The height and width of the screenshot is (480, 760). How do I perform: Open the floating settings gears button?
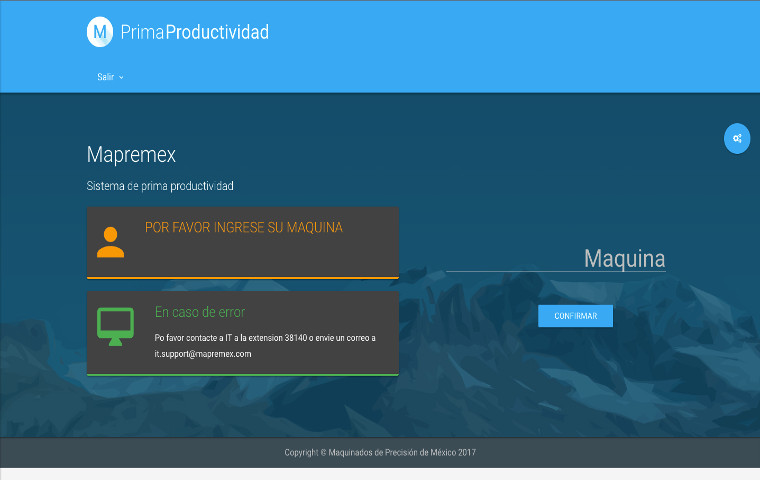click(737, 138)
